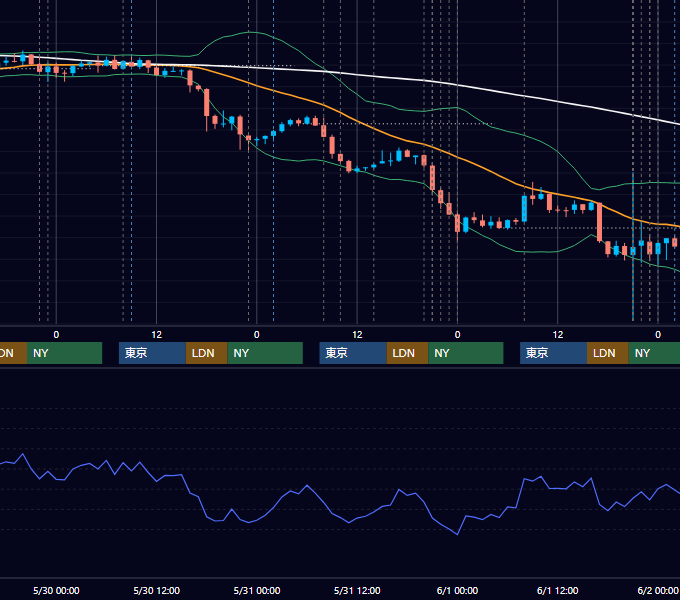Click the 5/30 00:00 date label
The height and width of the screenshot is (600, 680).
56,590
